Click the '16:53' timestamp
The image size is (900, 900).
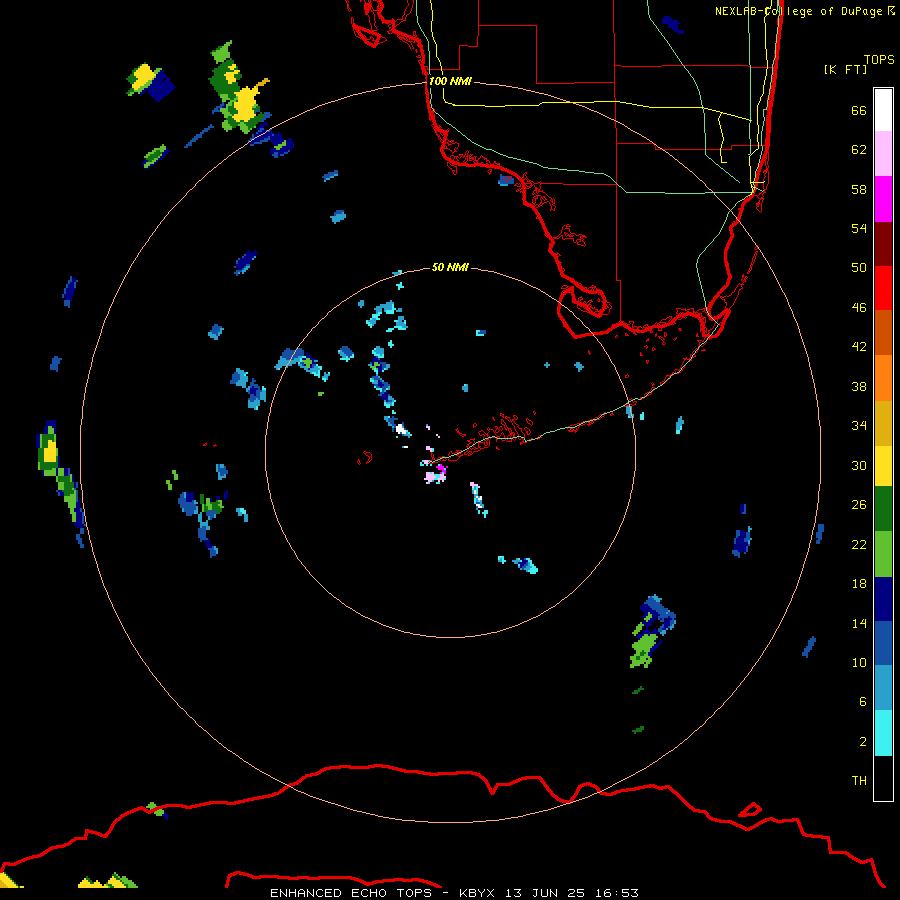click(x=616, y=893)
